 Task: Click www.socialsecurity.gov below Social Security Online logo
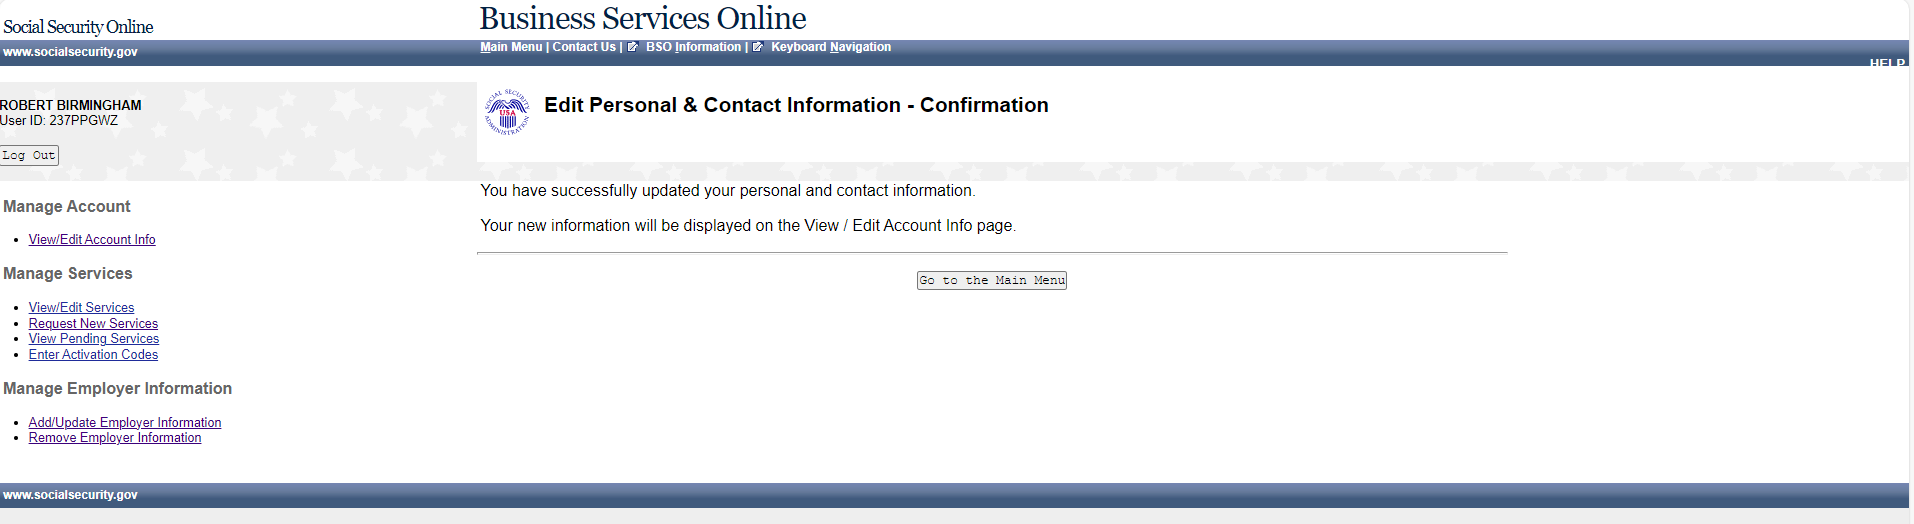point(70,52)
